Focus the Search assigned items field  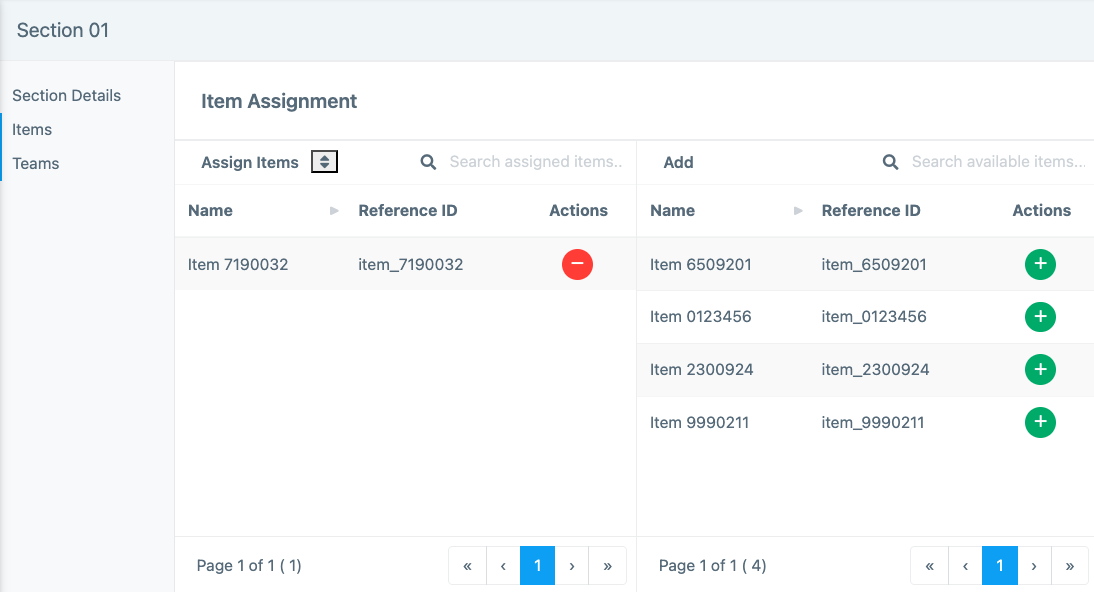coord(535,162)
